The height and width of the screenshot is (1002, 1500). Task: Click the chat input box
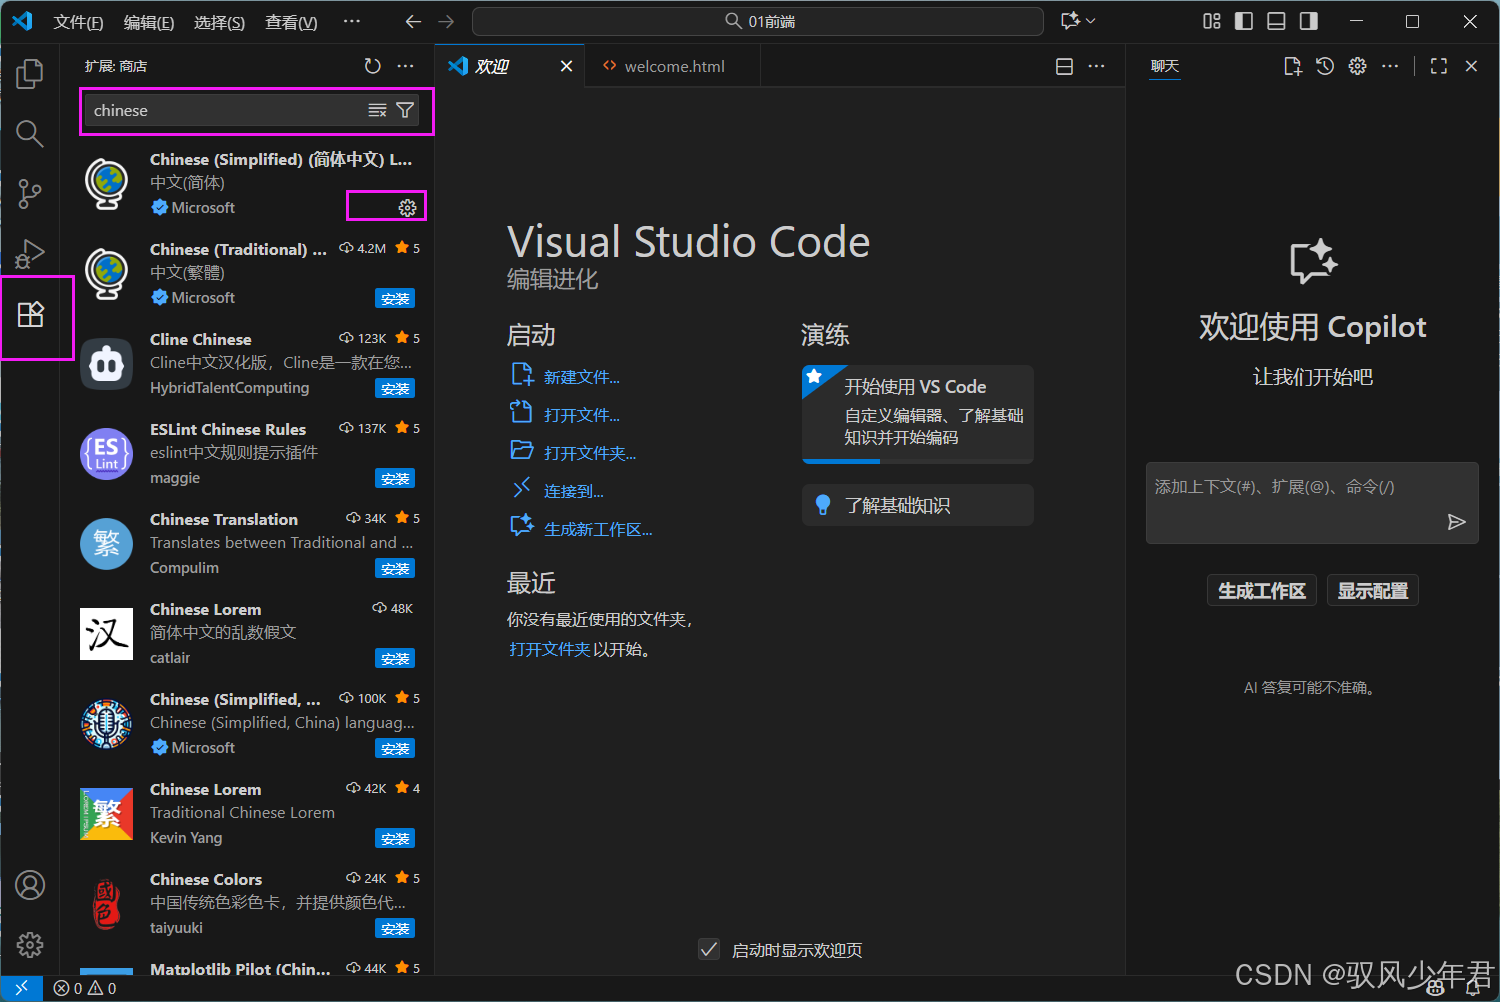pyautogui.click(x=1312, y=502)
